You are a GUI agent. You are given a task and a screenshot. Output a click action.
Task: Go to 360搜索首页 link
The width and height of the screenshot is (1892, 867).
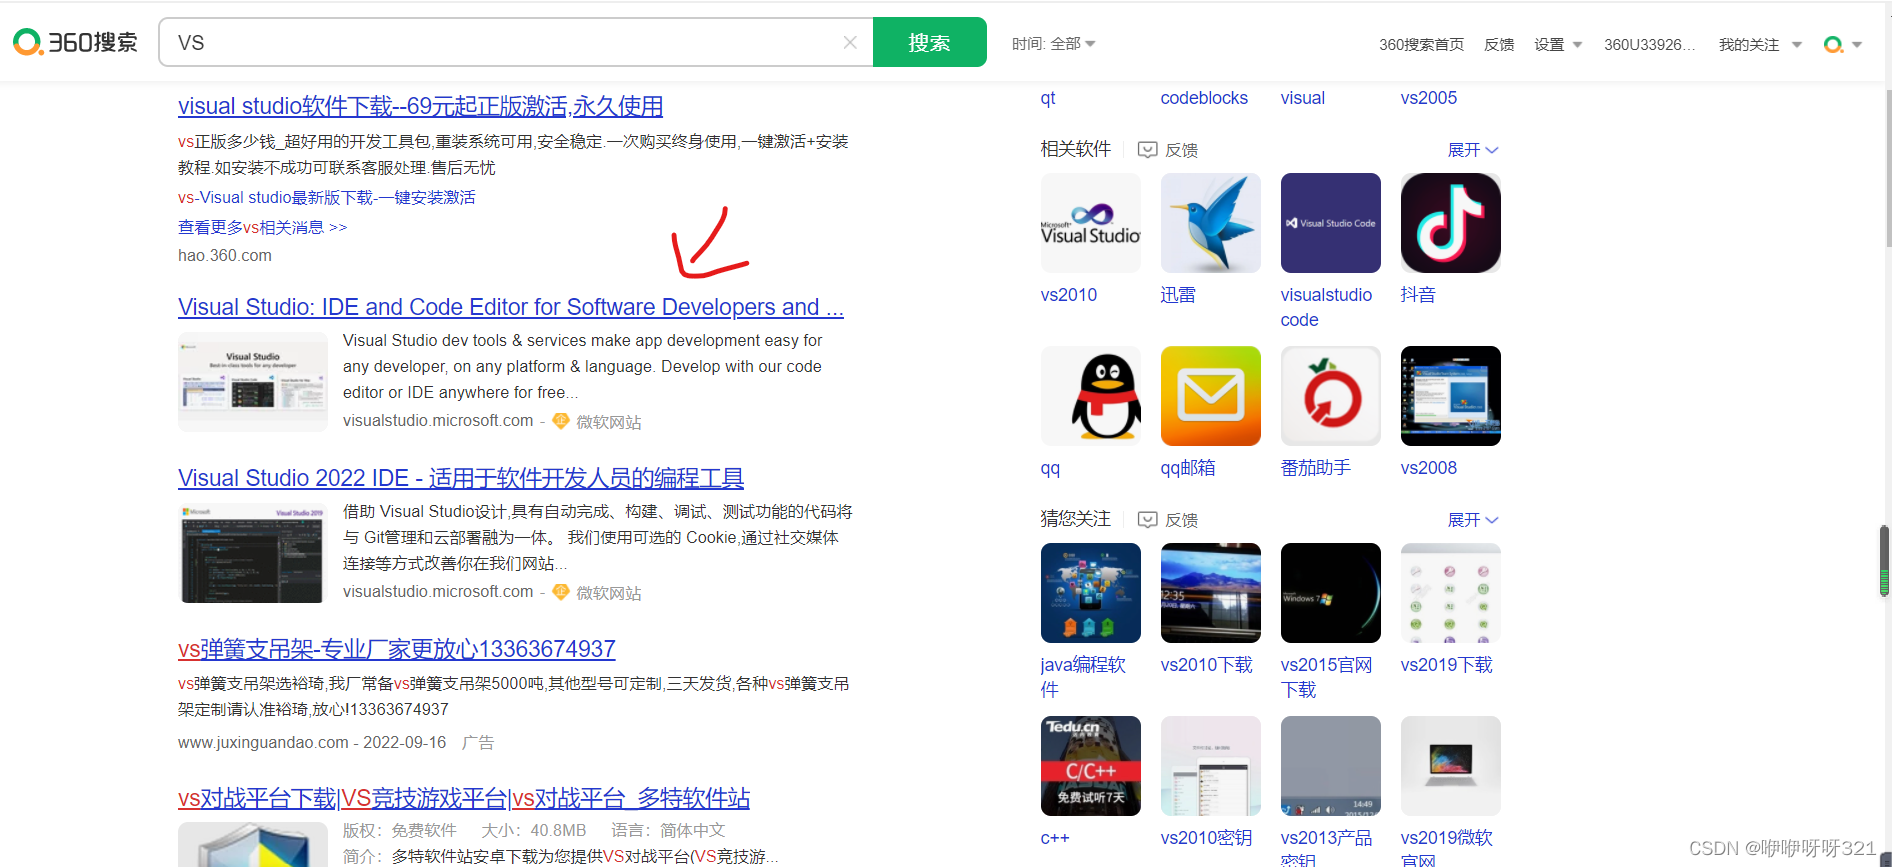pyautogui.click(x=1421, y=45)
